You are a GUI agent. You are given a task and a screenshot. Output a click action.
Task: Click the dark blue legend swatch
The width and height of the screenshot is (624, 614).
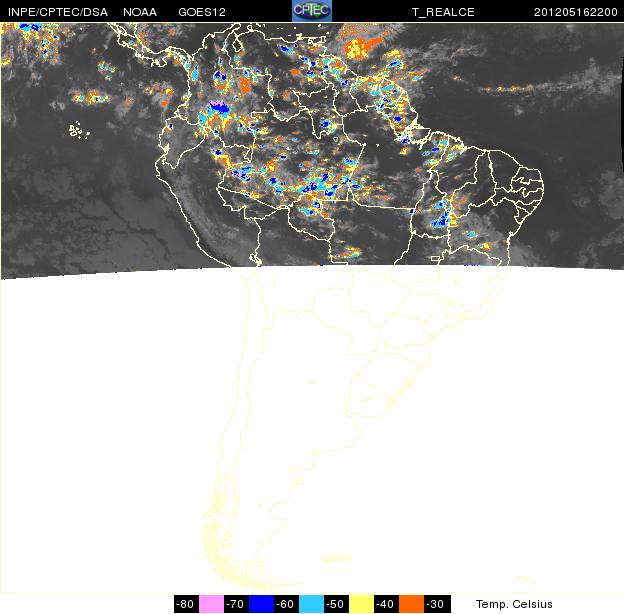pyautogui.click(x=261, y=604)
